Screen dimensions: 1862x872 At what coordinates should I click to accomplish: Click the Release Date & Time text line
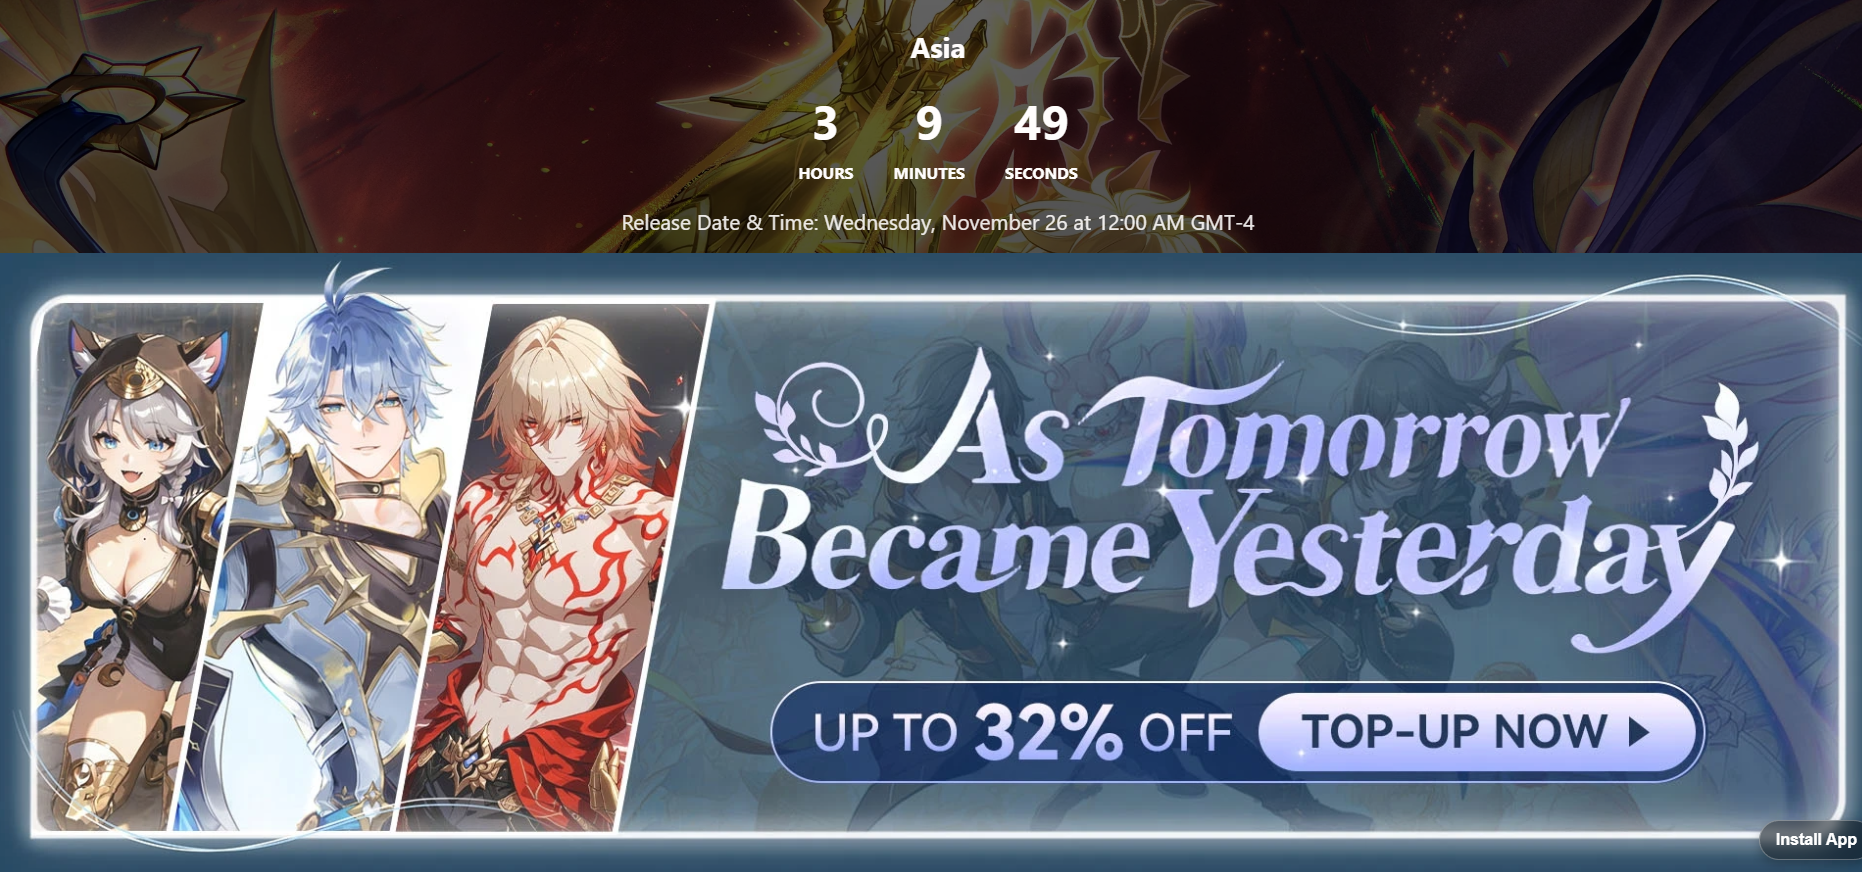pyautogui.click(x=938, y=223)
